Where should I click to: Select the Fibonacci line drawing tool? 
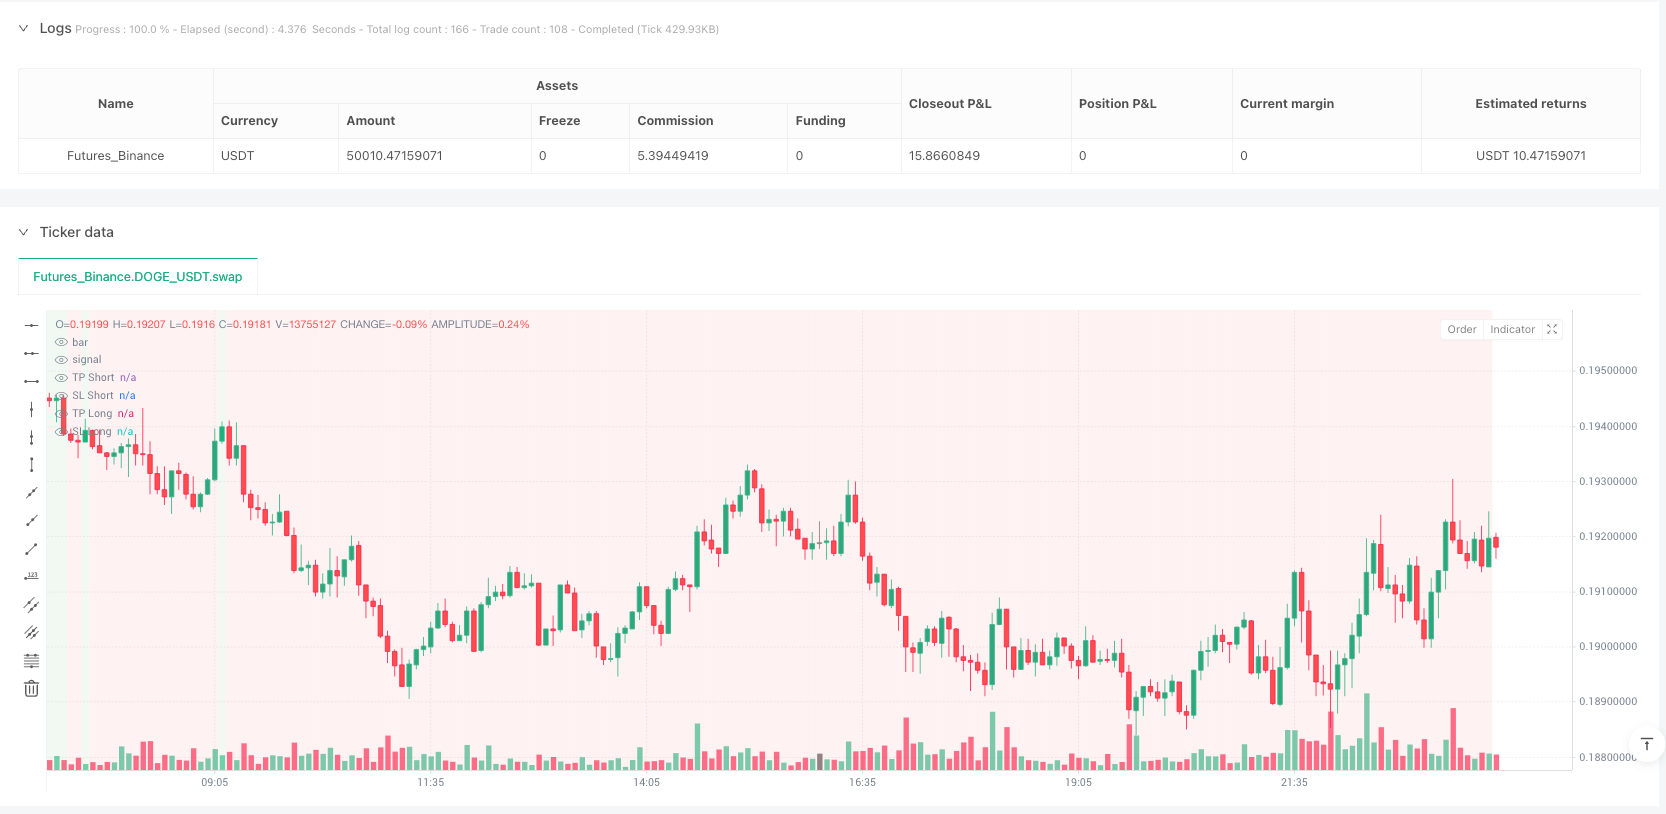coord(32,661)
